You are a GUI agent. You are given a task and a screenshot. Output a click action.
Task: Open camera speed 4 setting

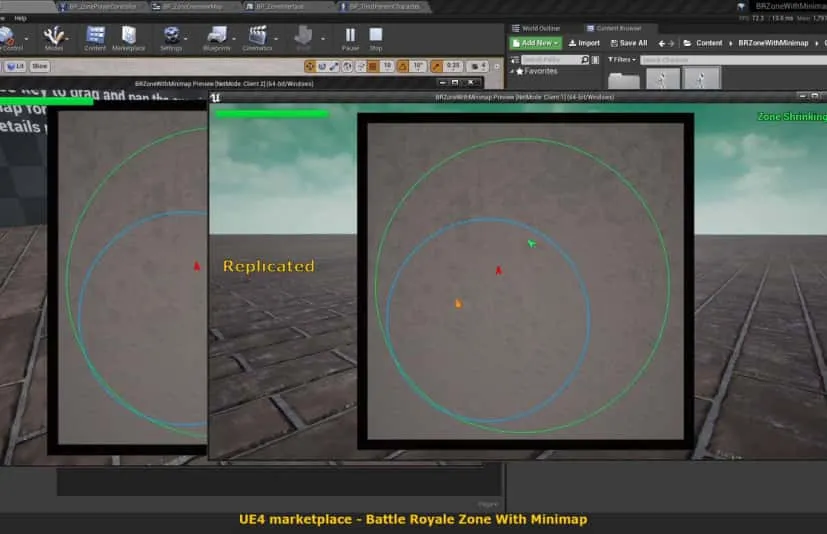[x=478, y=66]
